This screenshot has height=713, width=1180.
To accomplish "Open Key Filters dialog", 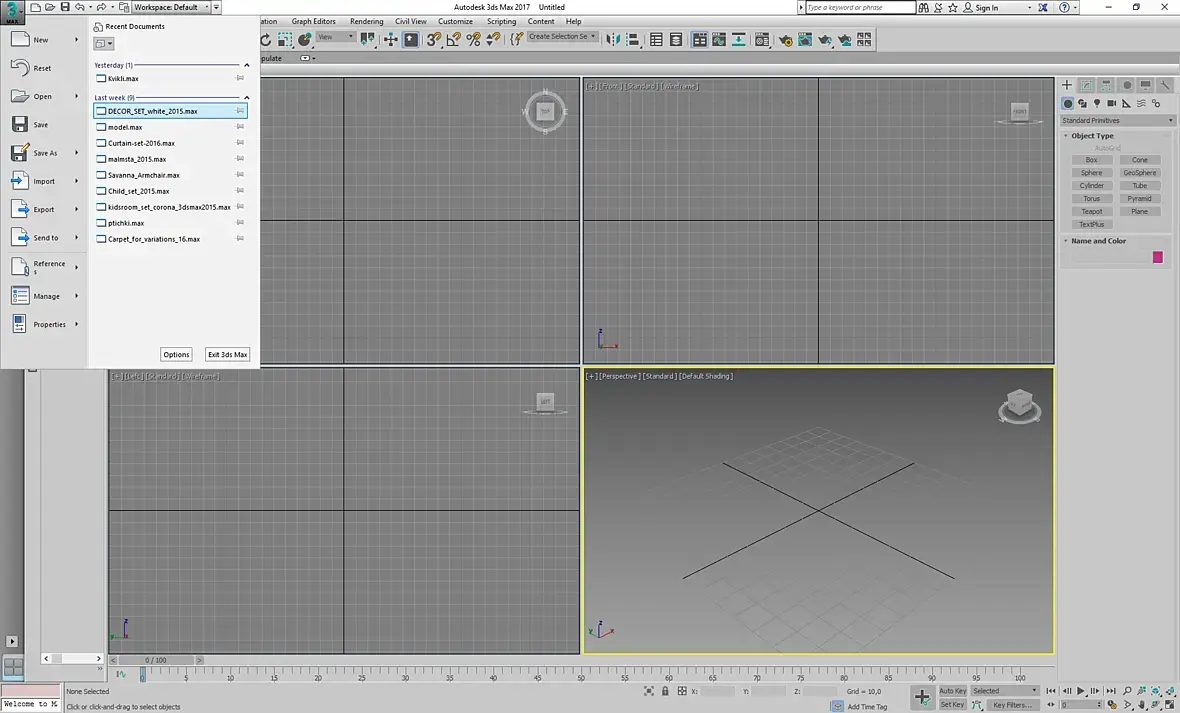I will pyautogui.click(x=1012, y=705).
